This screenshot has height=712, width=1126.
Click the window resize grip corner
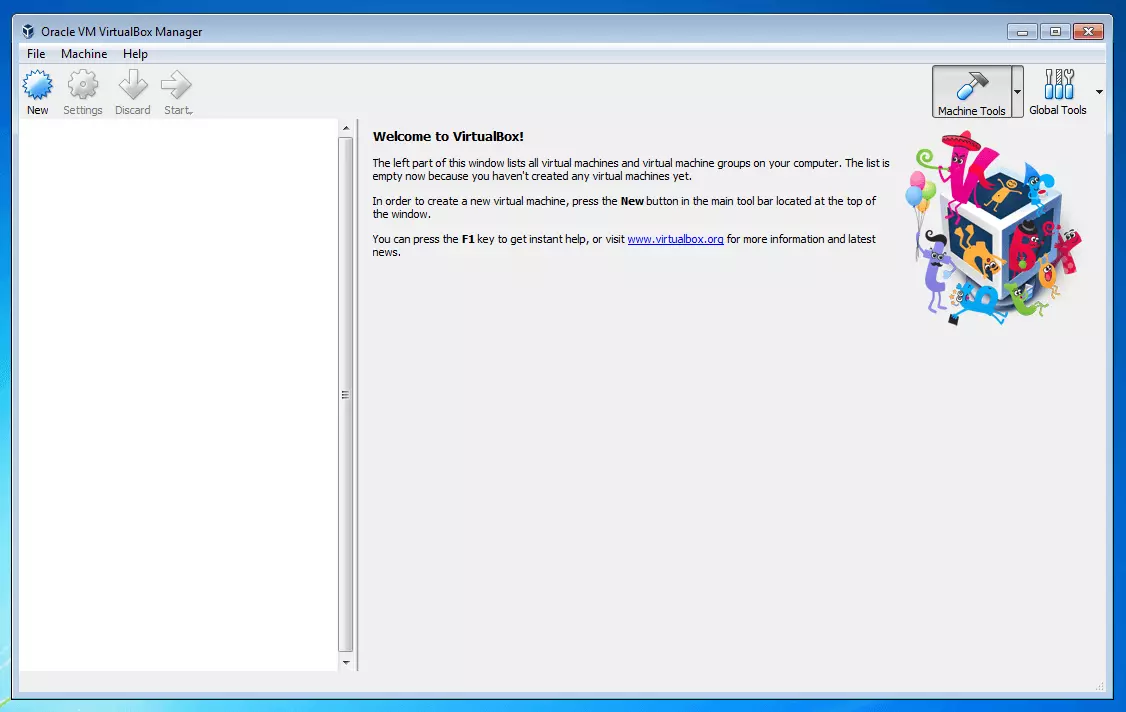click(x=1099, y=687)
